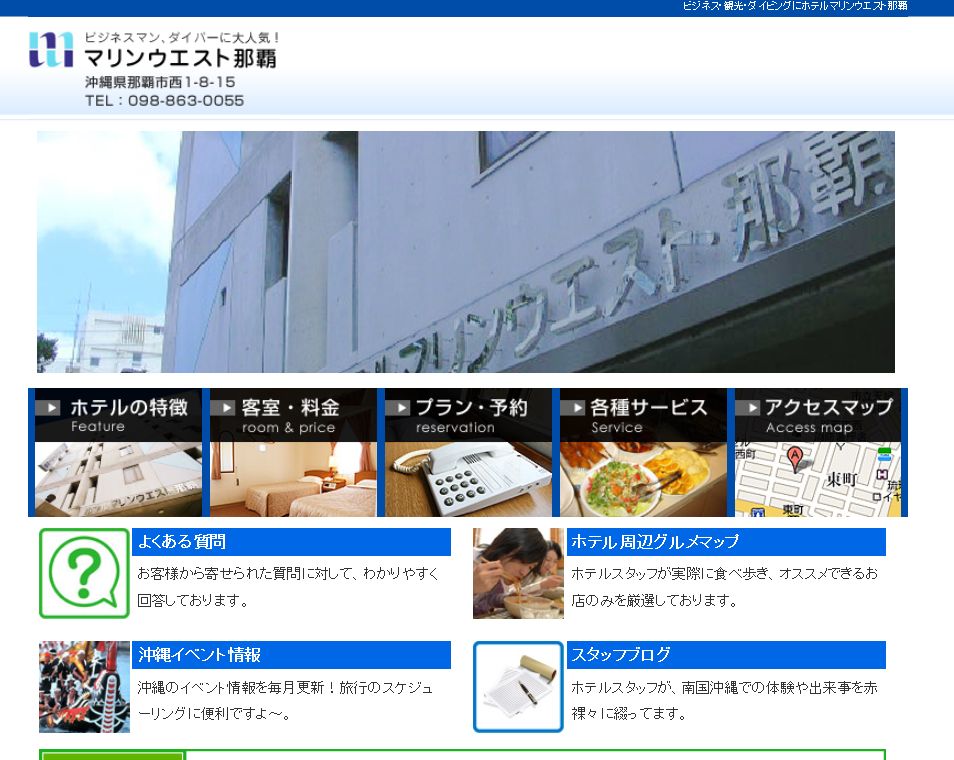
Task: Click the large hotel signage banner image
Action: pyautogui.click(x=465, y=252)
